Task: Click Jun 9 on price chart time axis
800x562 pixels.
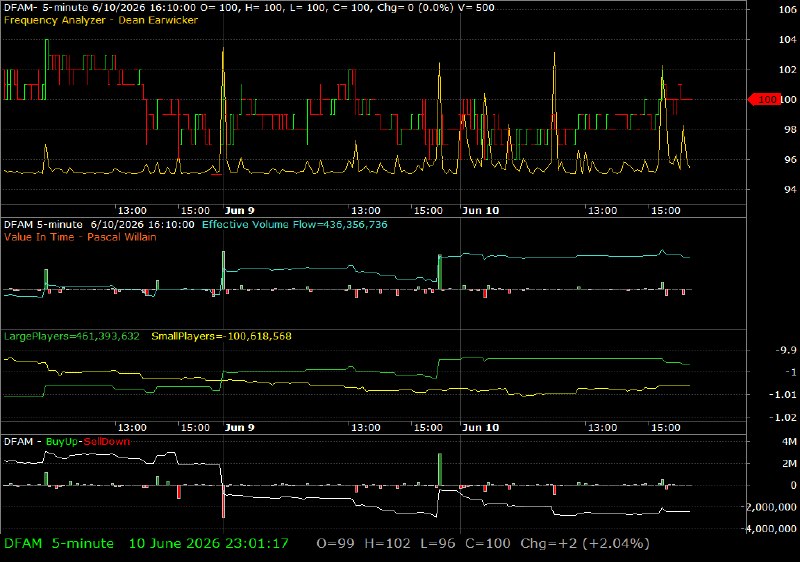Action: (239, 211)
